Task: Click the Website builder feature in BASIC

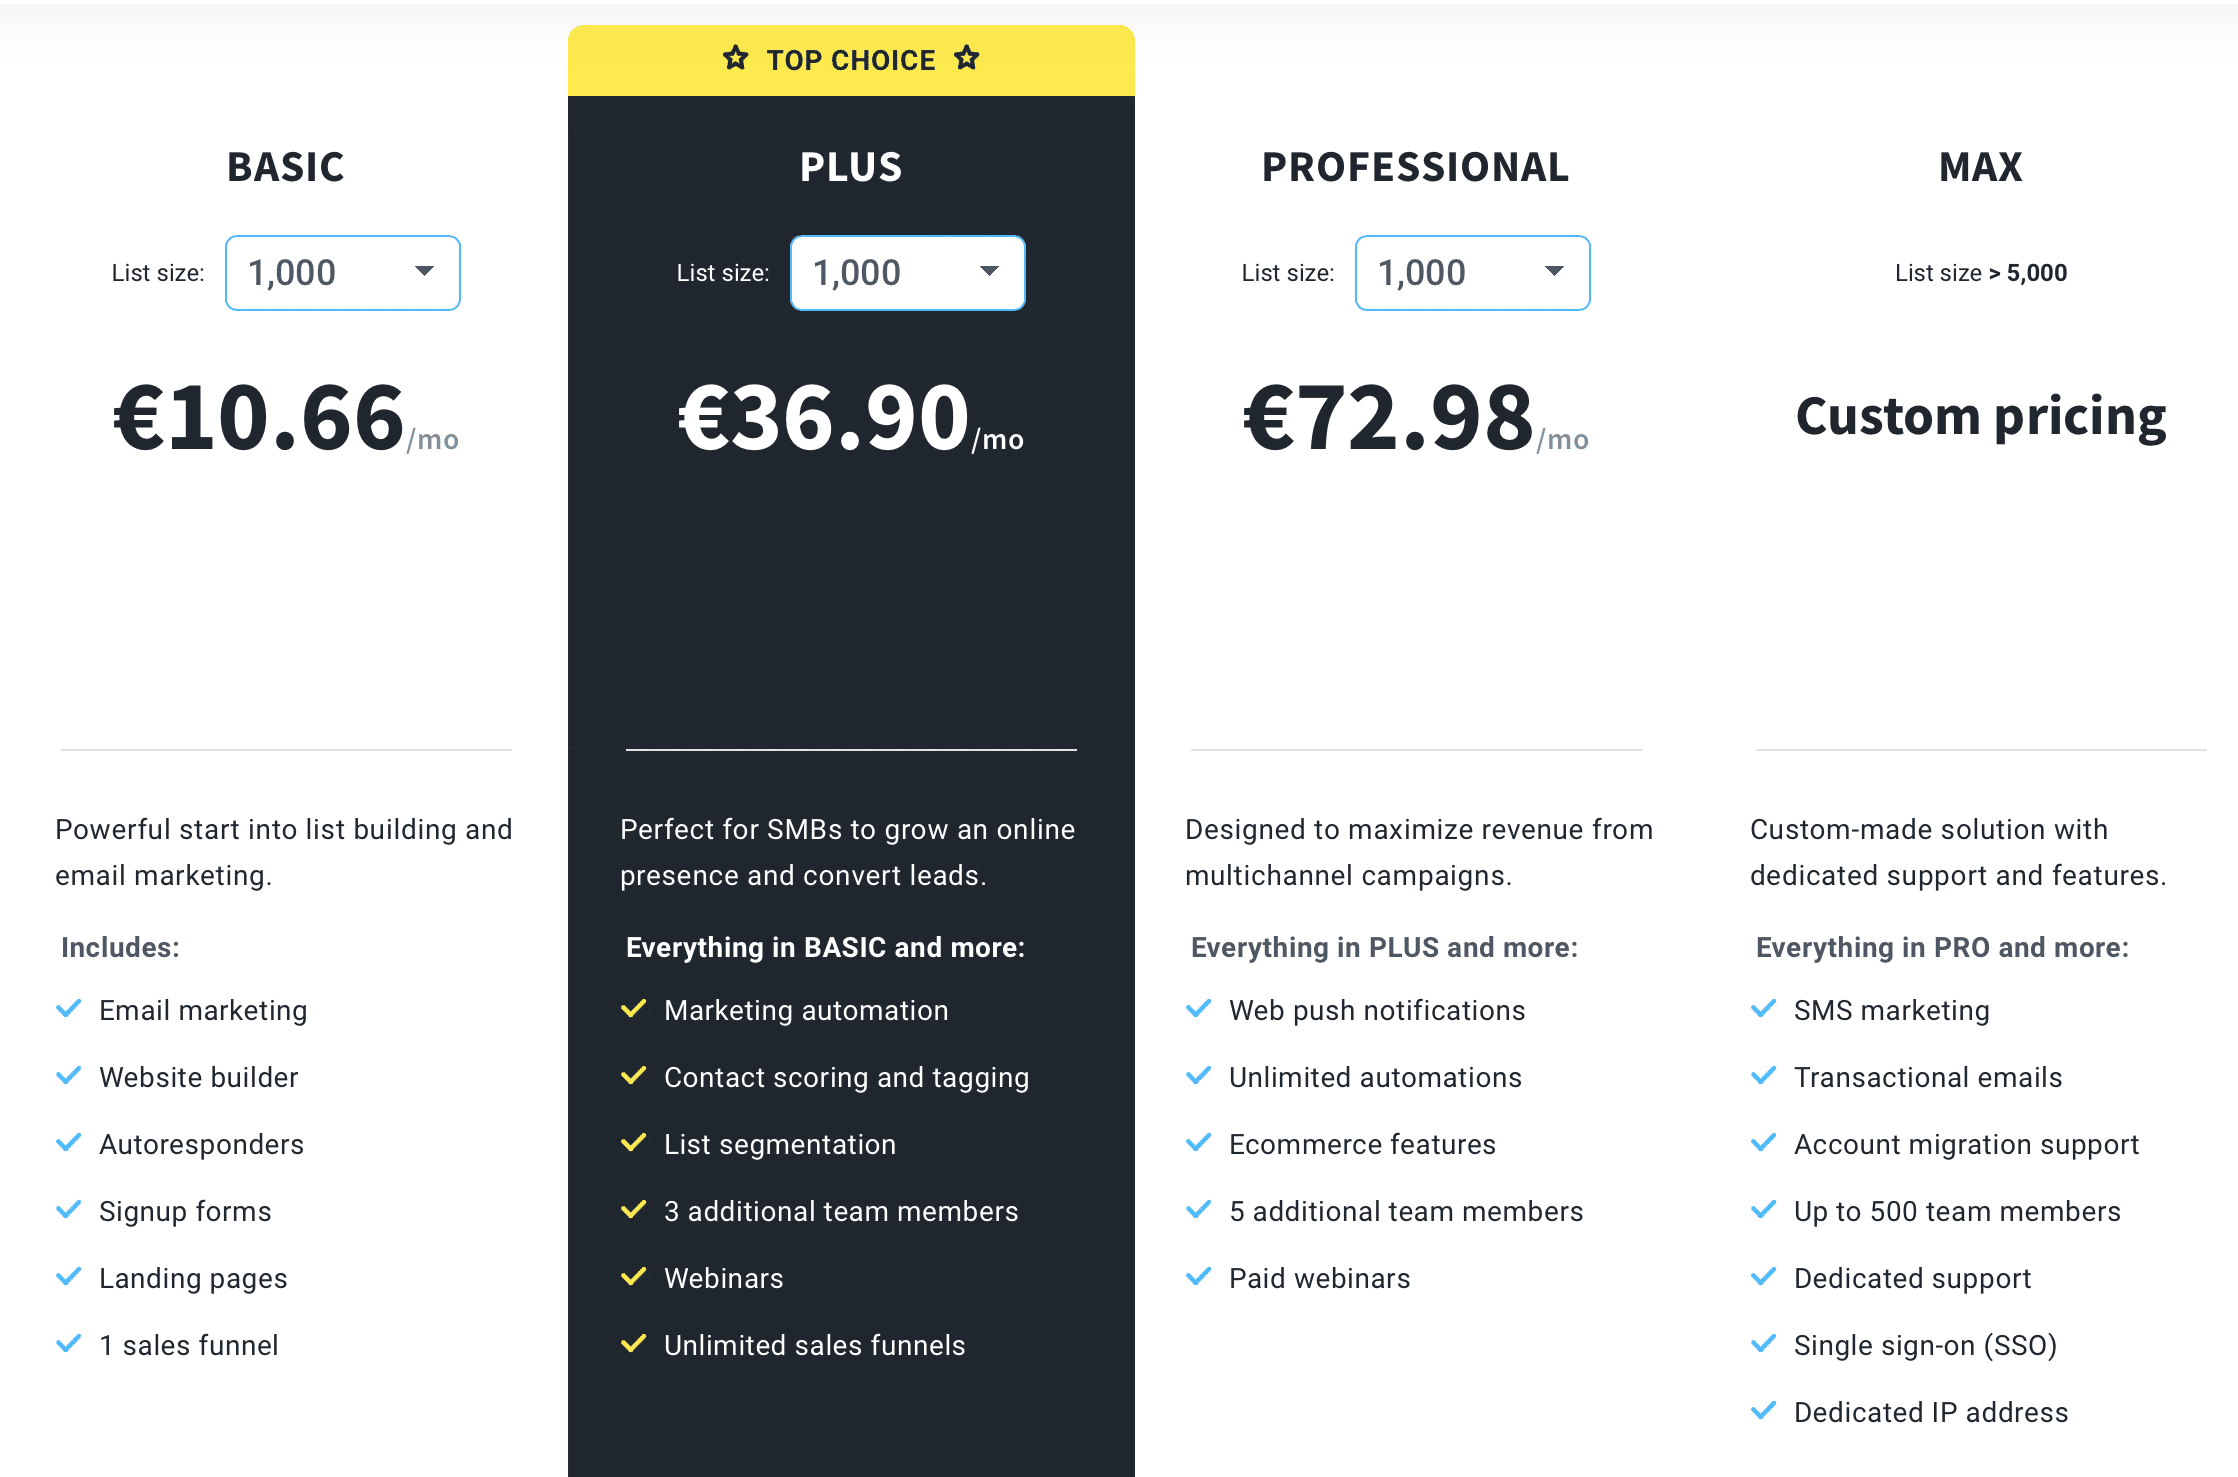Action: click(199, 1077)
